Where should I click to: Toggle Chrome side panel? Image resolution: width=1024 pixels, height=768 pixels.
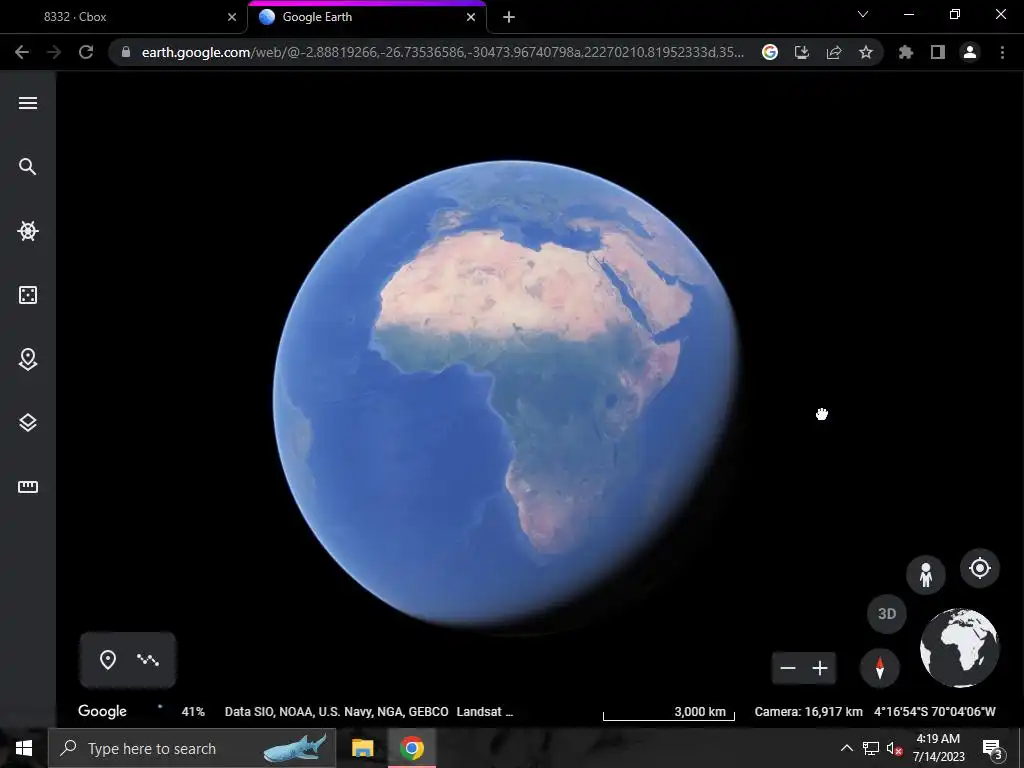pos(938,52)
